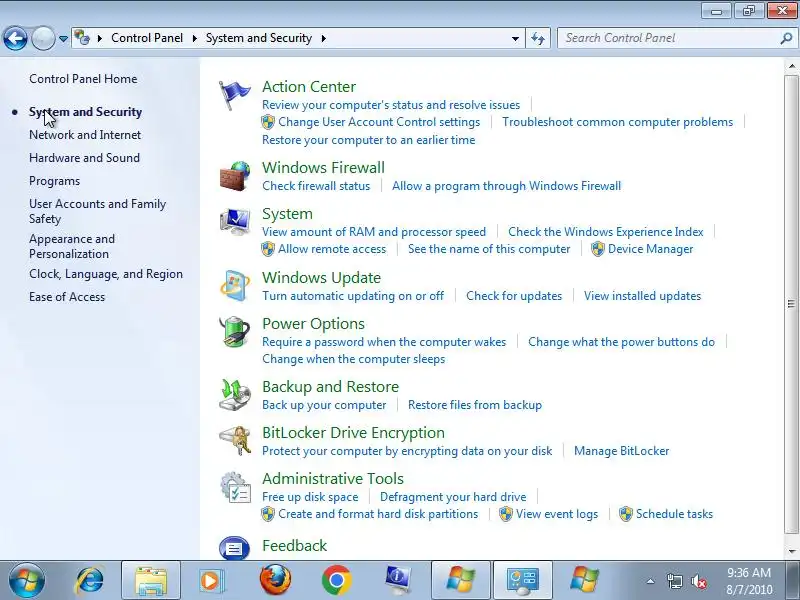Open the address bar history dropdown
This screenshot has height=600, width=800.
pyautogui.click(x=515, y=38)
